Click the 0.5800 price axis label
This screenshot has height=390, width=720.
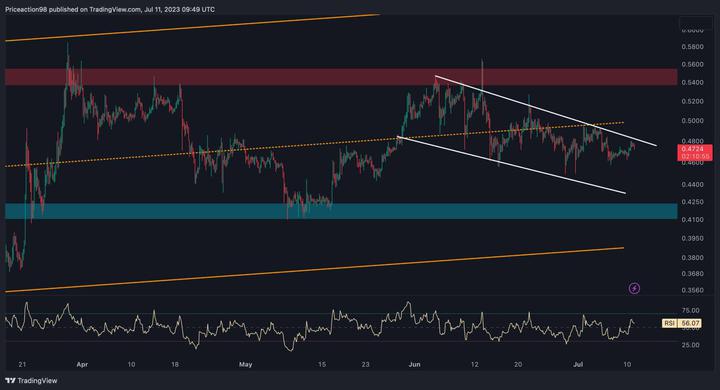[x=692, y=47]
